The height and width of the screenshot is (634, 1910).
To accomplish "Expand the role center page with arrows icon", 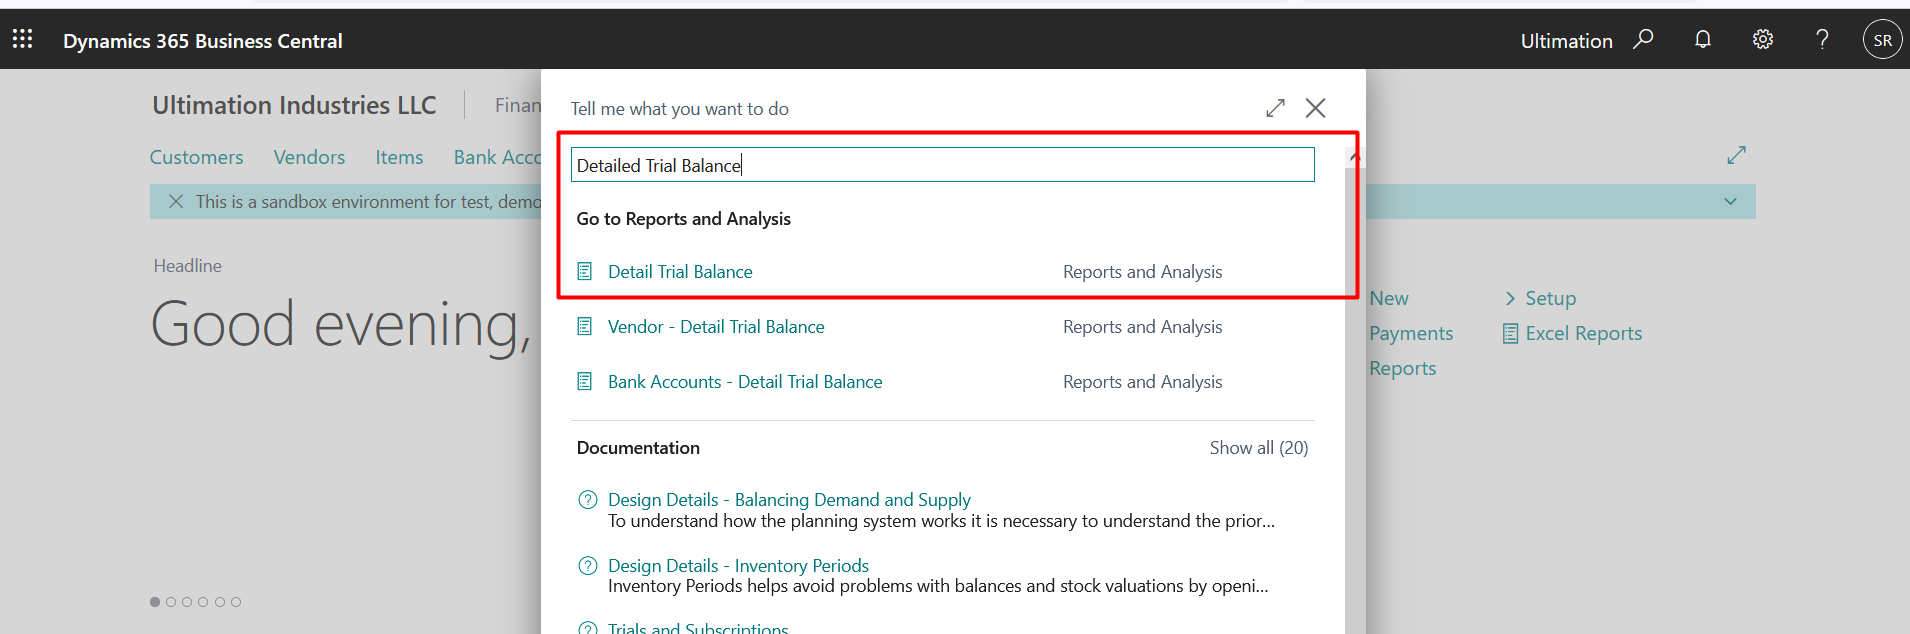I will (x=1736, y=155).
